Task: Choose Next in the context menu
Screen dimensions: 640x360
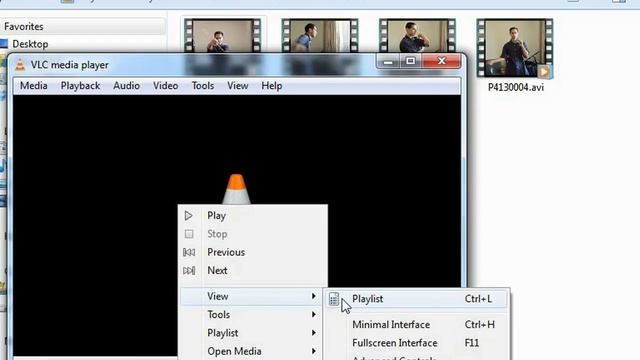Action: pyautogui.click(x=253, y=271)
